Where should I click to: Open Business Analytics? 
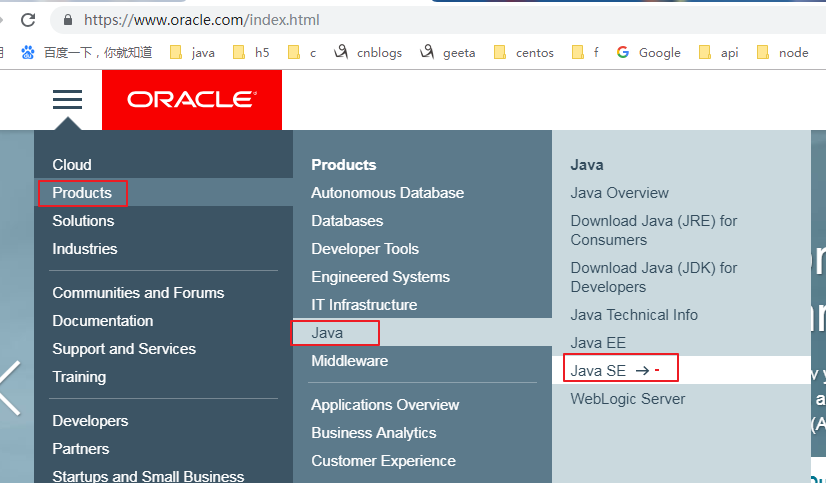[373, 432]
